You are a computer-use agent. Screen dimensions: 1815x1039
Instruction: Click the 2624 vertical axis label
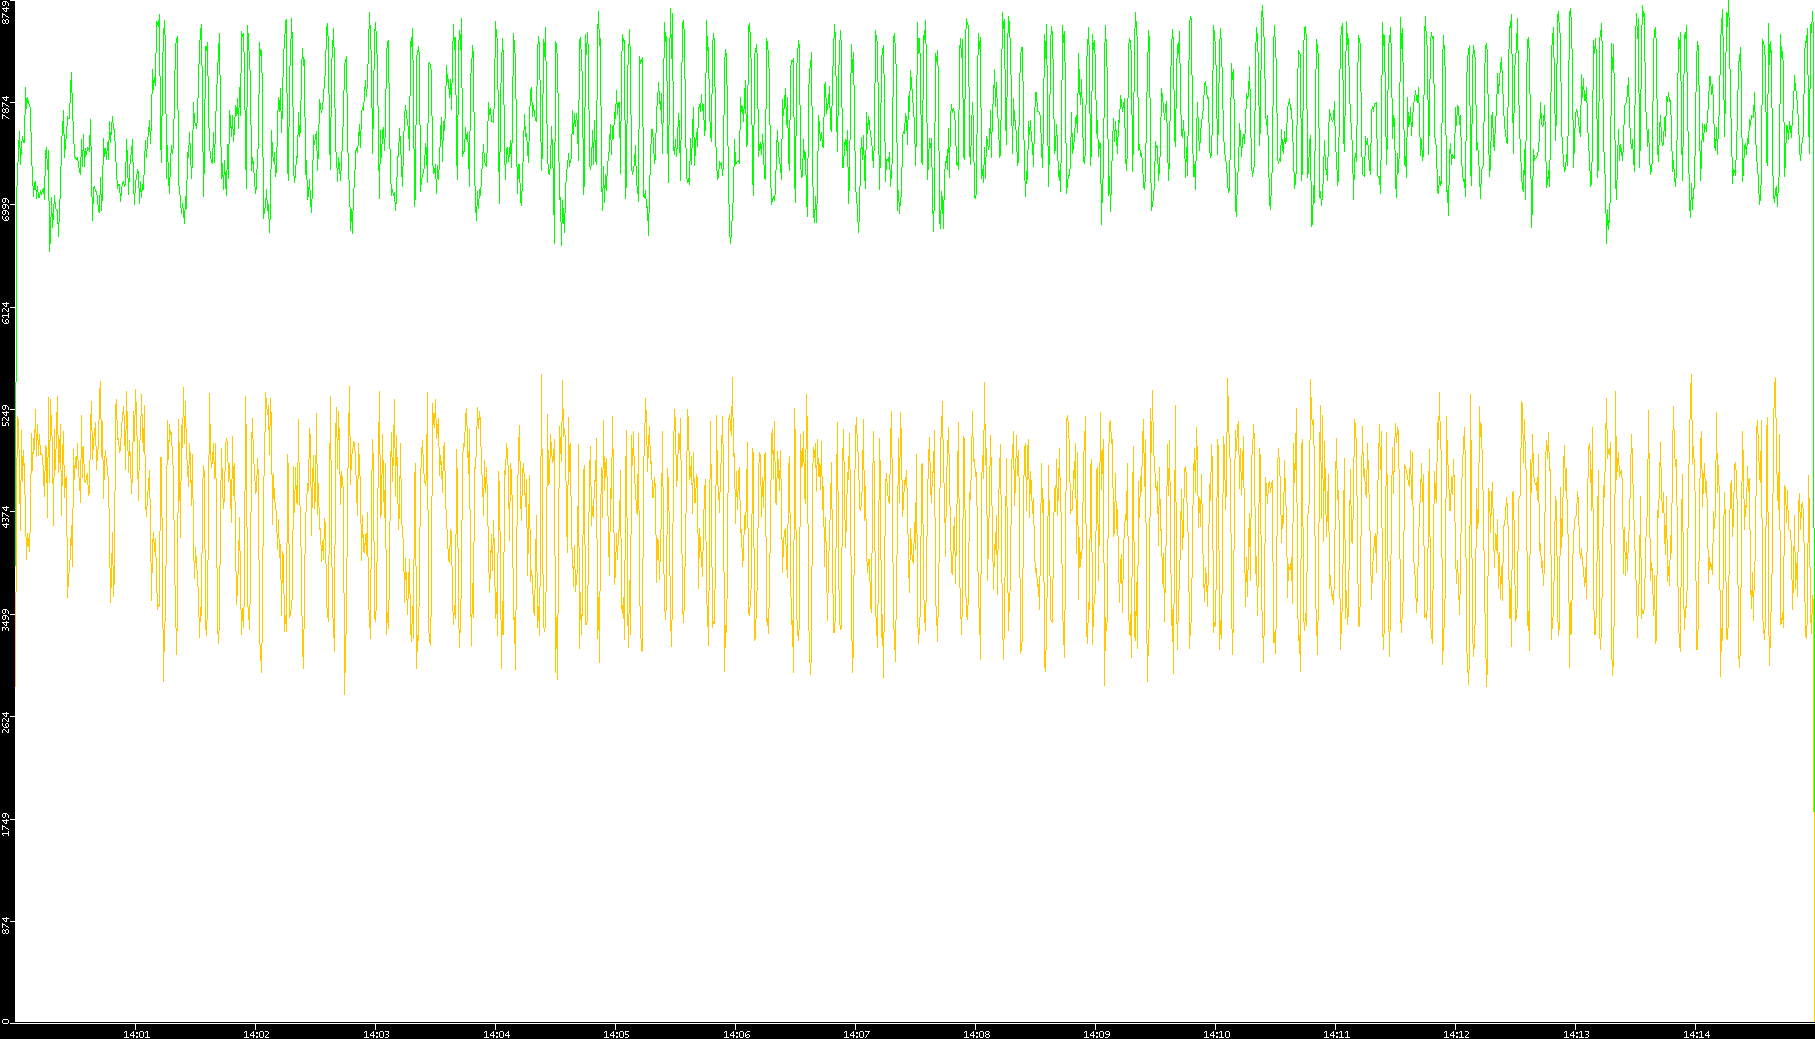point(7,722)
